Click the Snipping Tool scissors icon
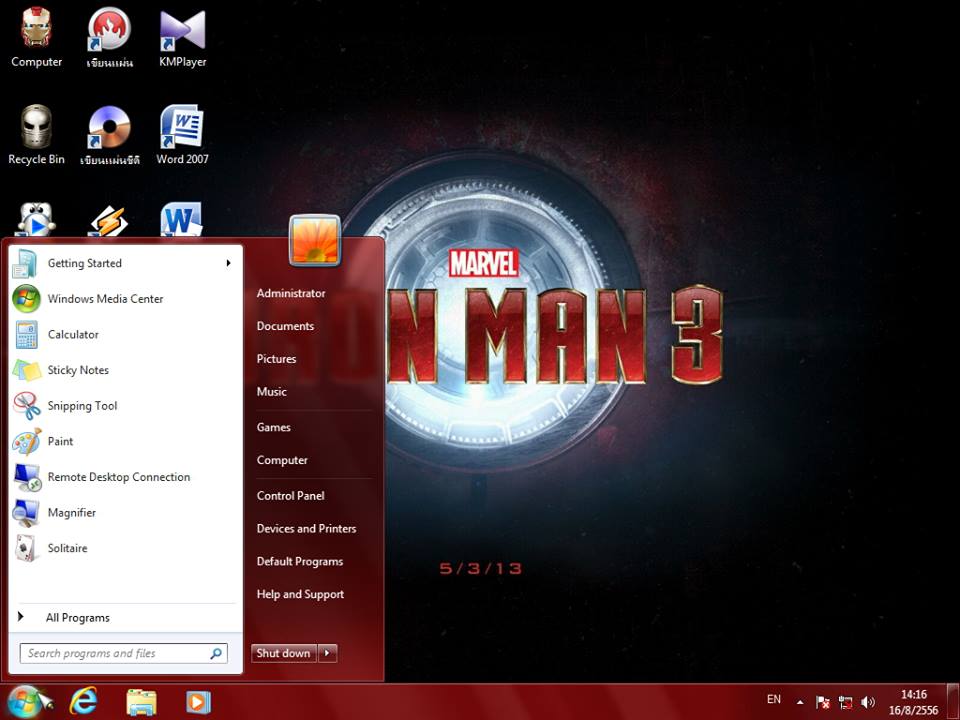The height and width of the screenshot is (720, 960). click(26, 405)
